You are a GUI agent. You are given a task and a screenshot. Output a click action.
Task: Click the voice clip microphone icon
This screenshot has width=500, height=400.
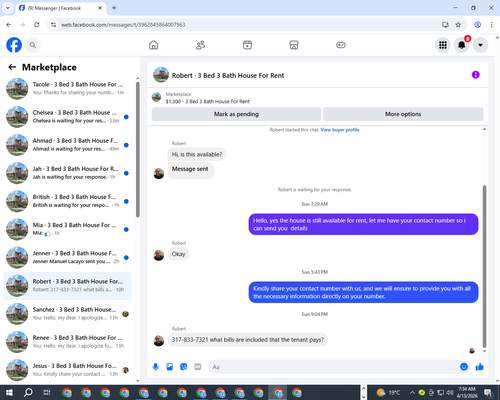click(156, 367)
